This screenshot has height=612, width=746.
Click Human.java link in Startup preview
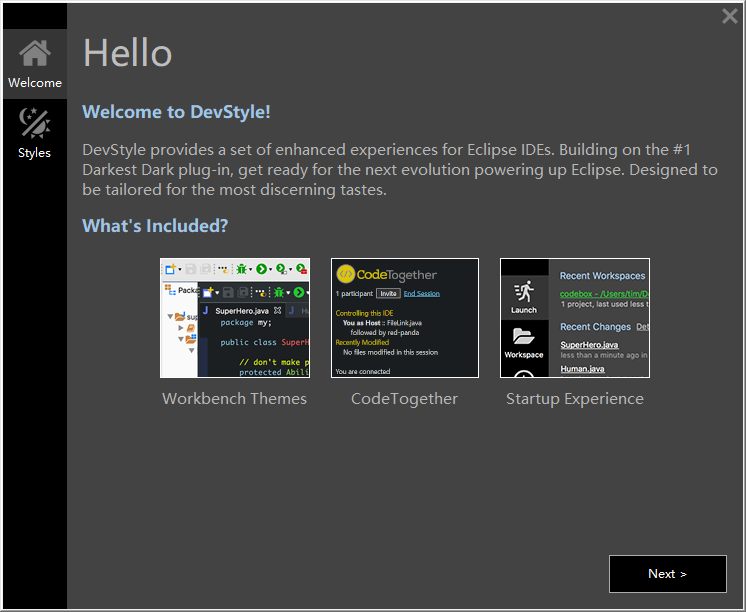pos(582,369)
